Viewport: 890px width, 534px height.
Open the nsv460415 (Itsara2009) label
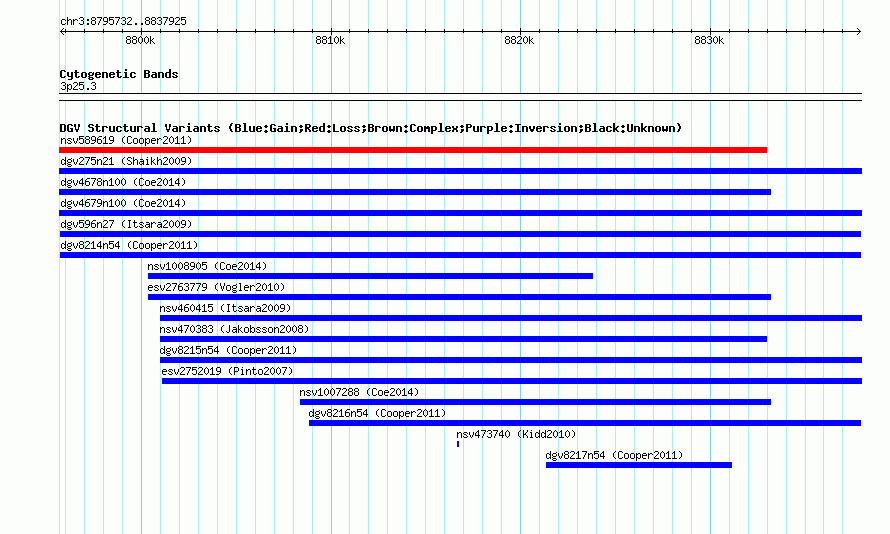point(225,308)
